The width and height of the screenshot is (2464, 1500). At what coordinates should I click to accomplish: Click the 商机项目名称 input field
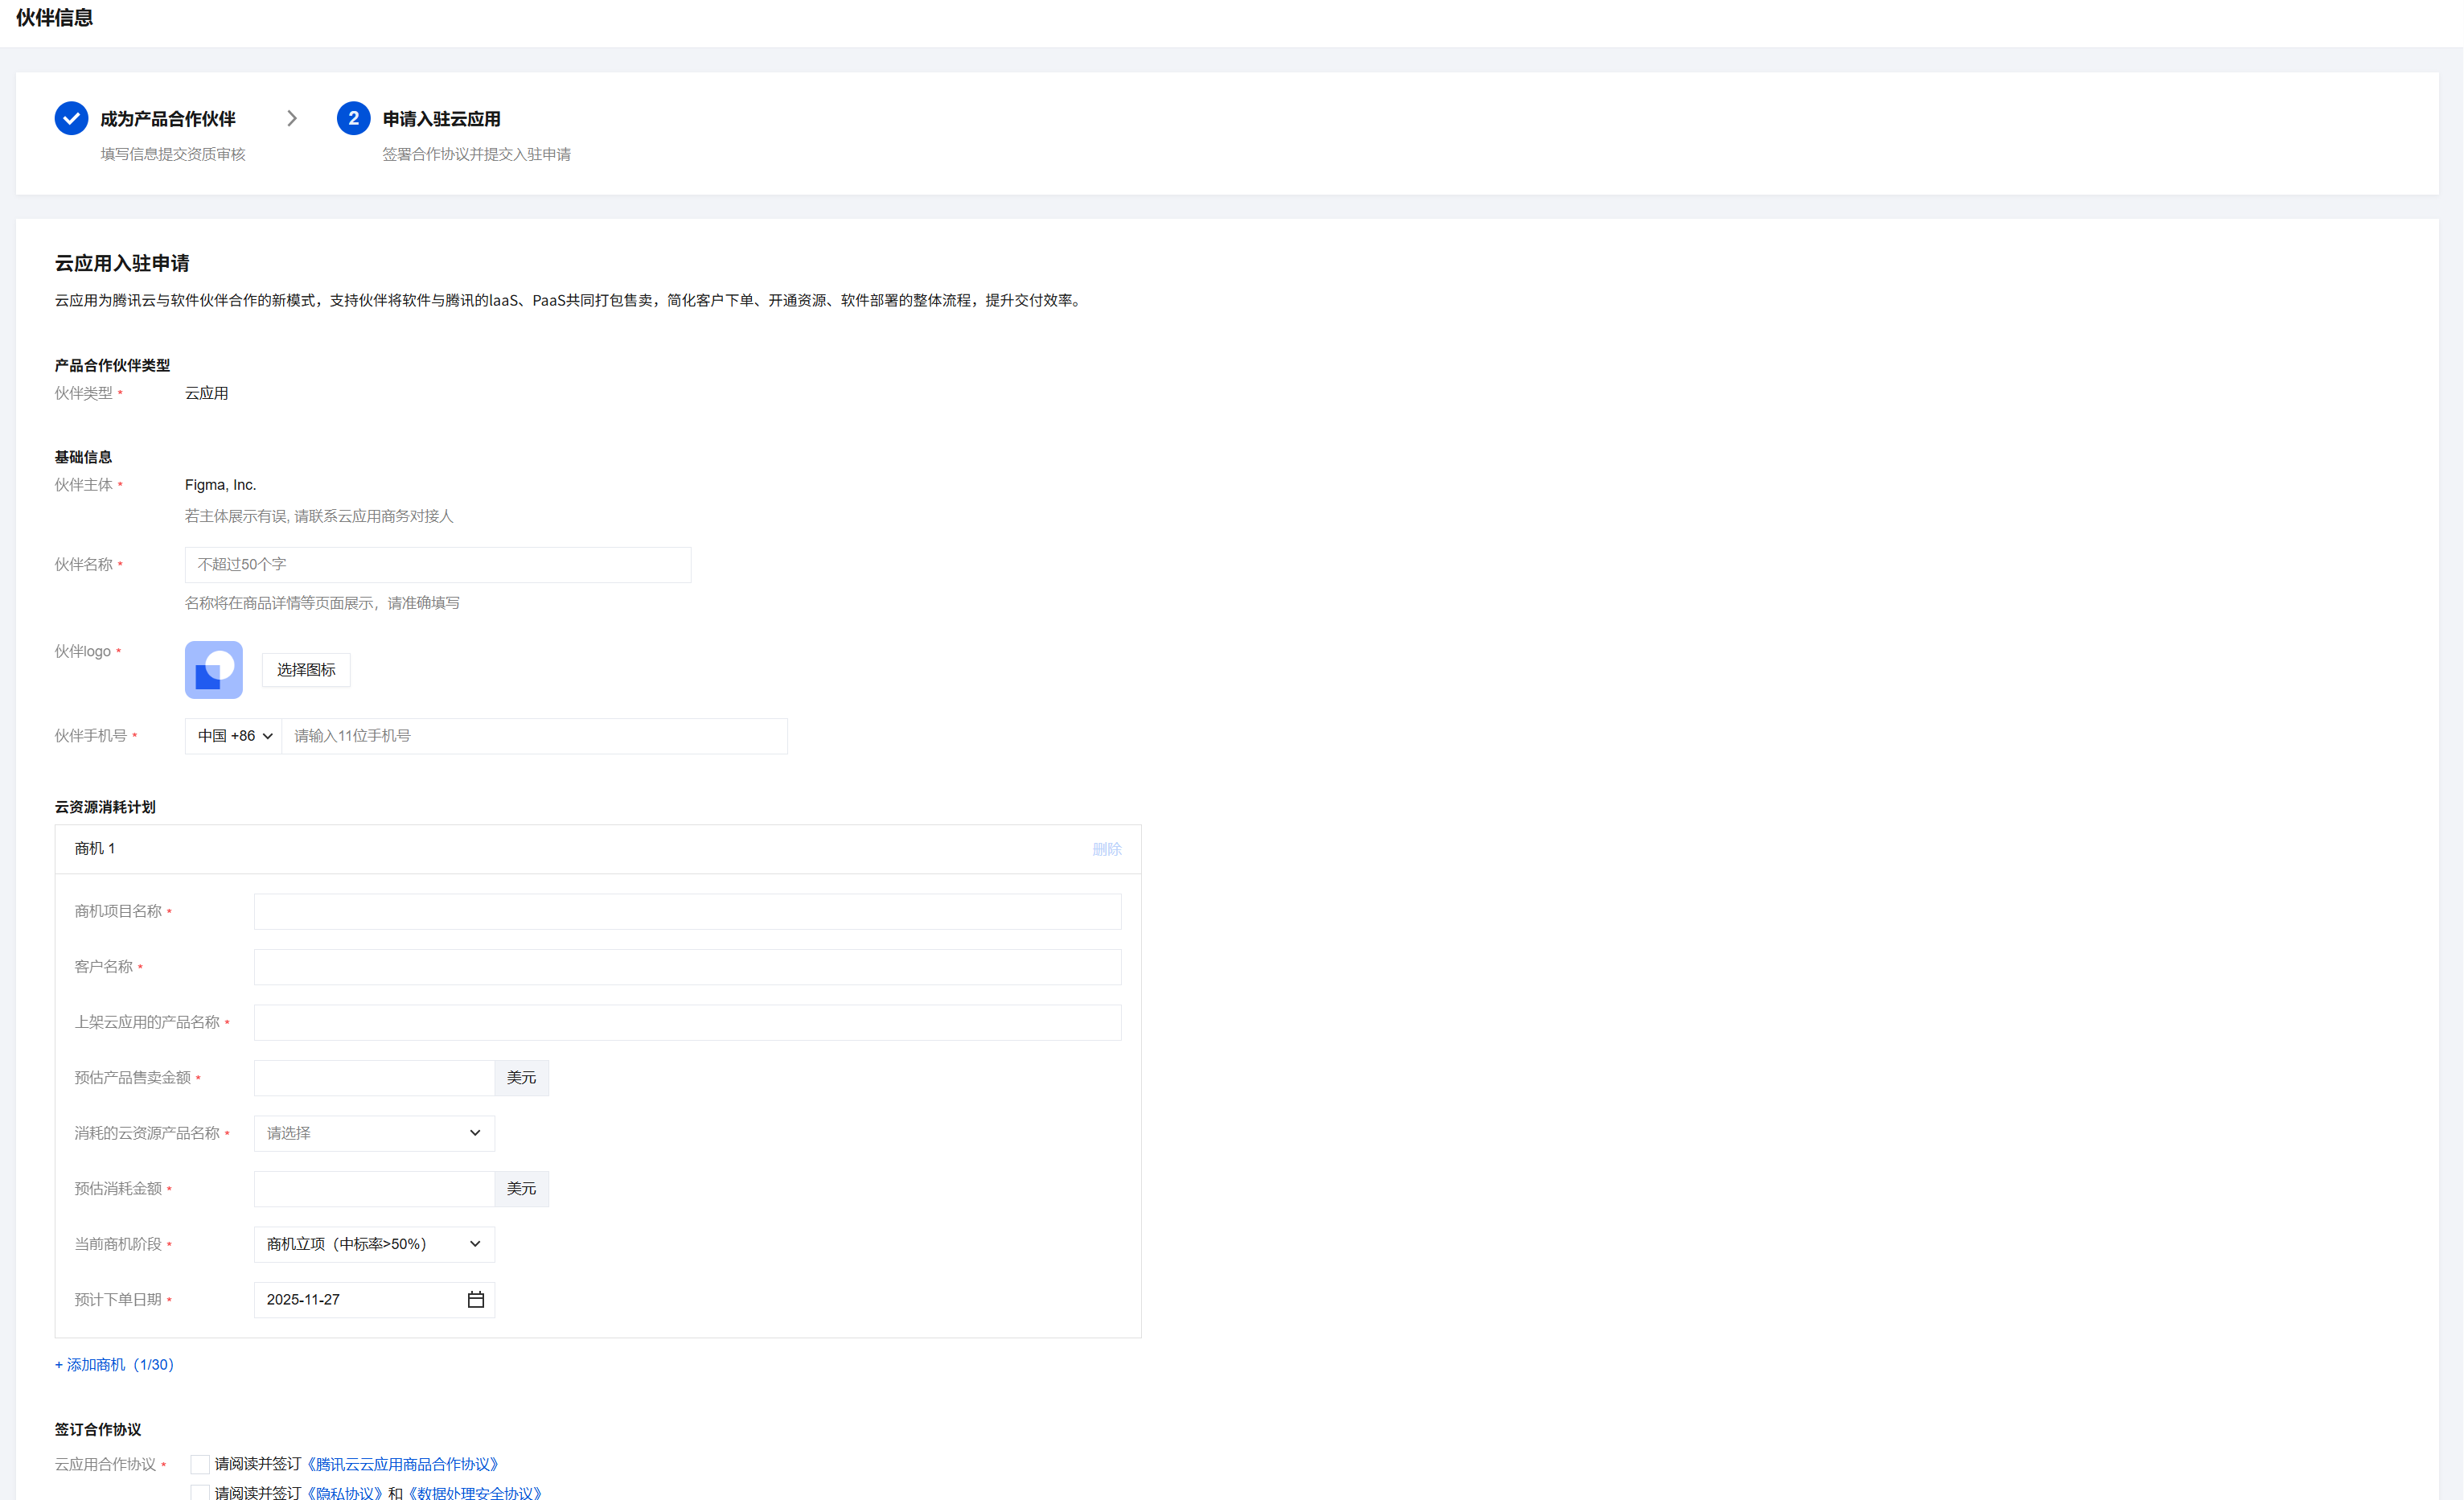tap(687, 911)
